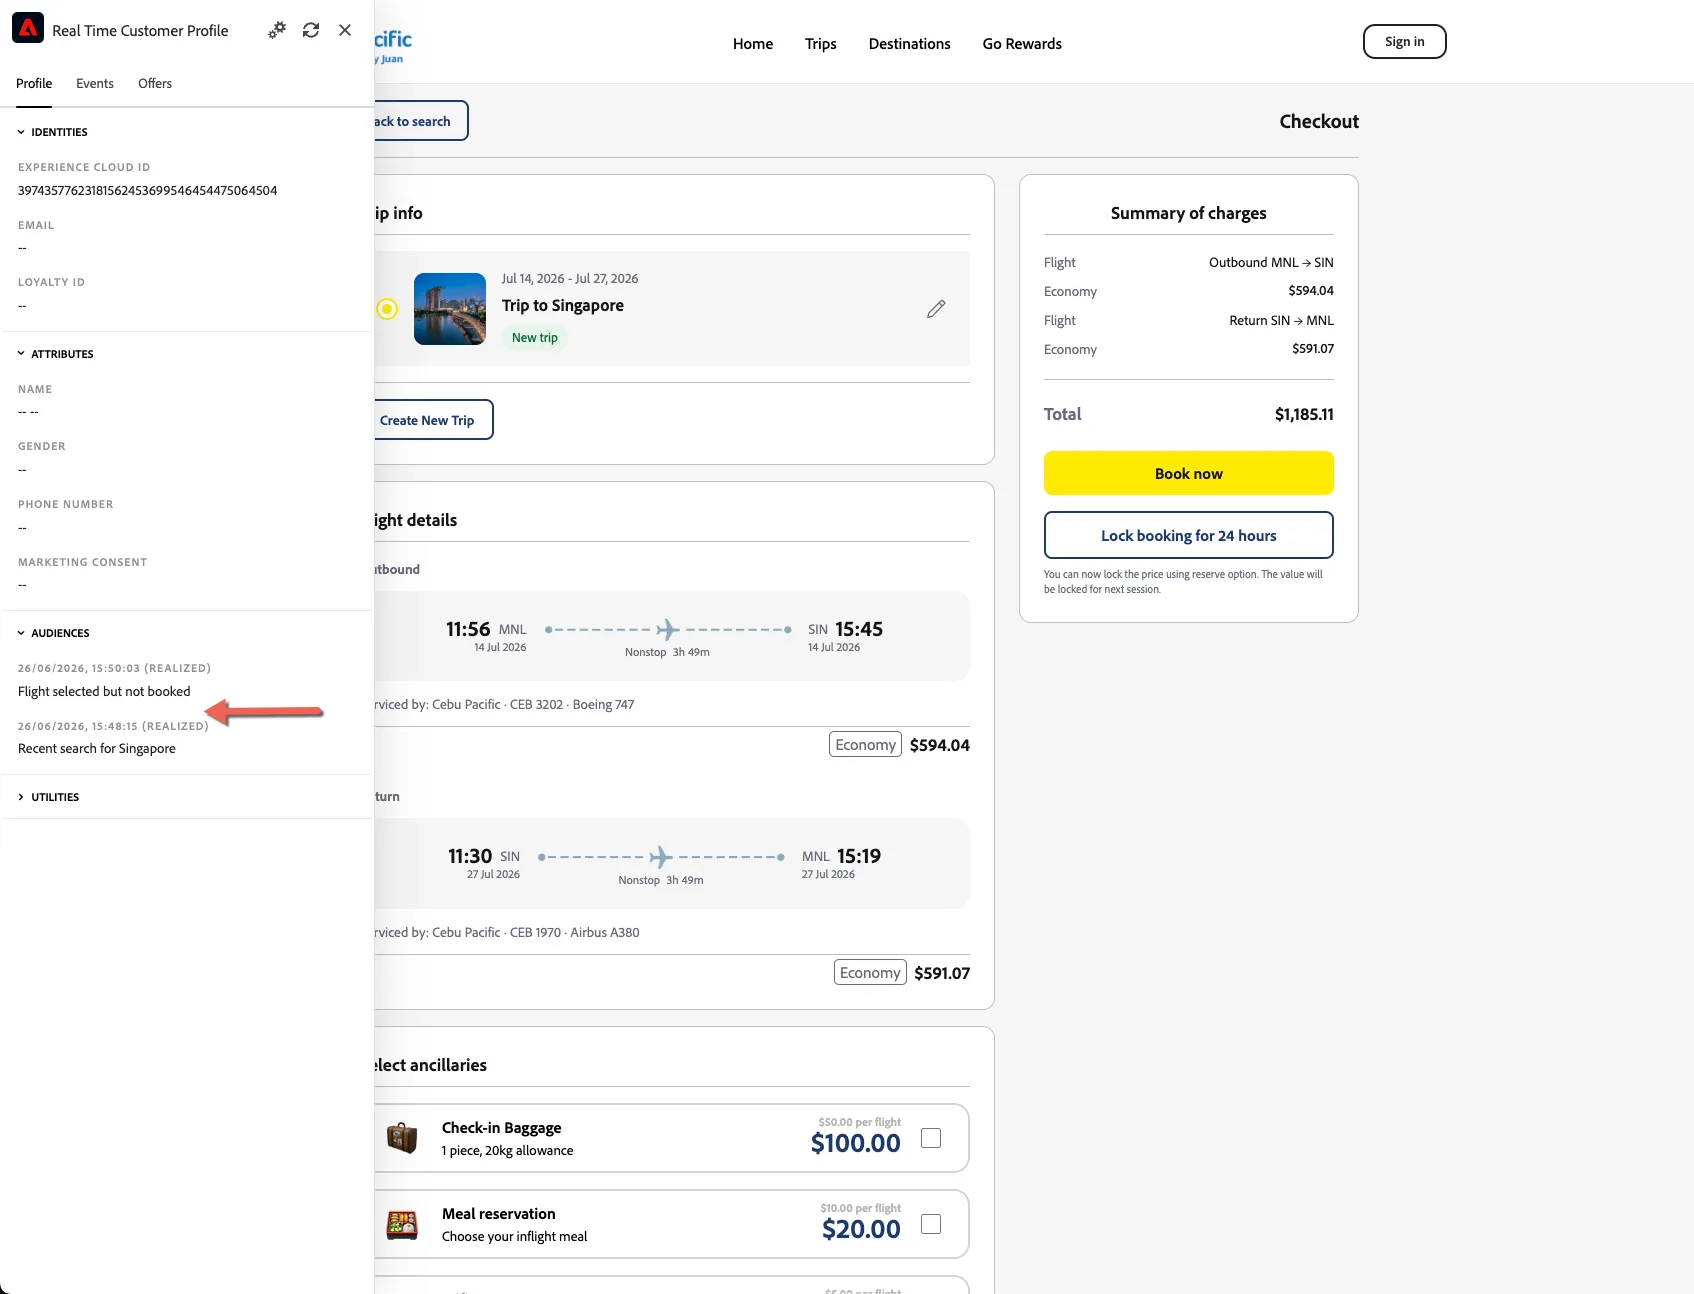The height and width of the screenshot is (1294, 1694).
Task: Open the profile panel settings gear icon
Action: tap(277, 30)
